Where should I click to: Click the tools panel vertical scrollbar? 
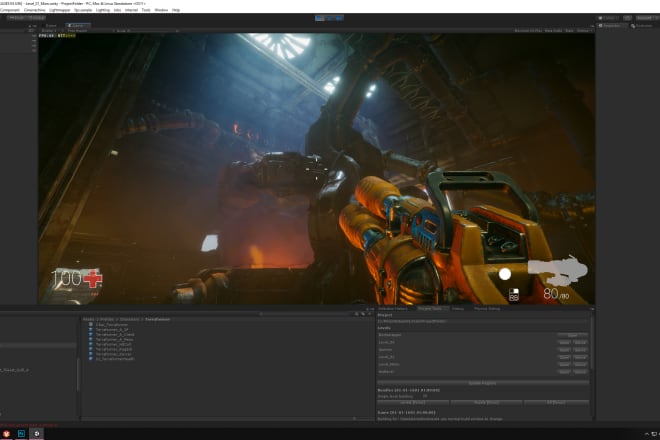[592, 341]
